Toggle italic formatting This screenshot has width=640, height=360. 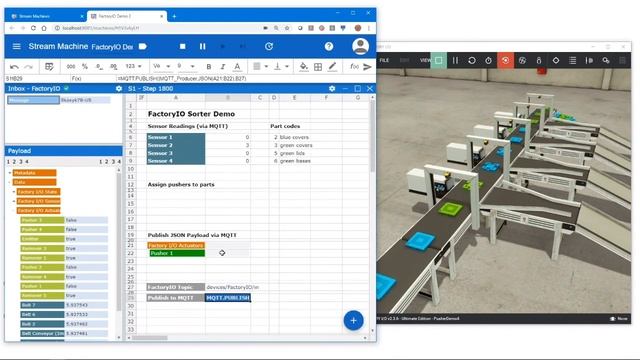tap(223, 67)
